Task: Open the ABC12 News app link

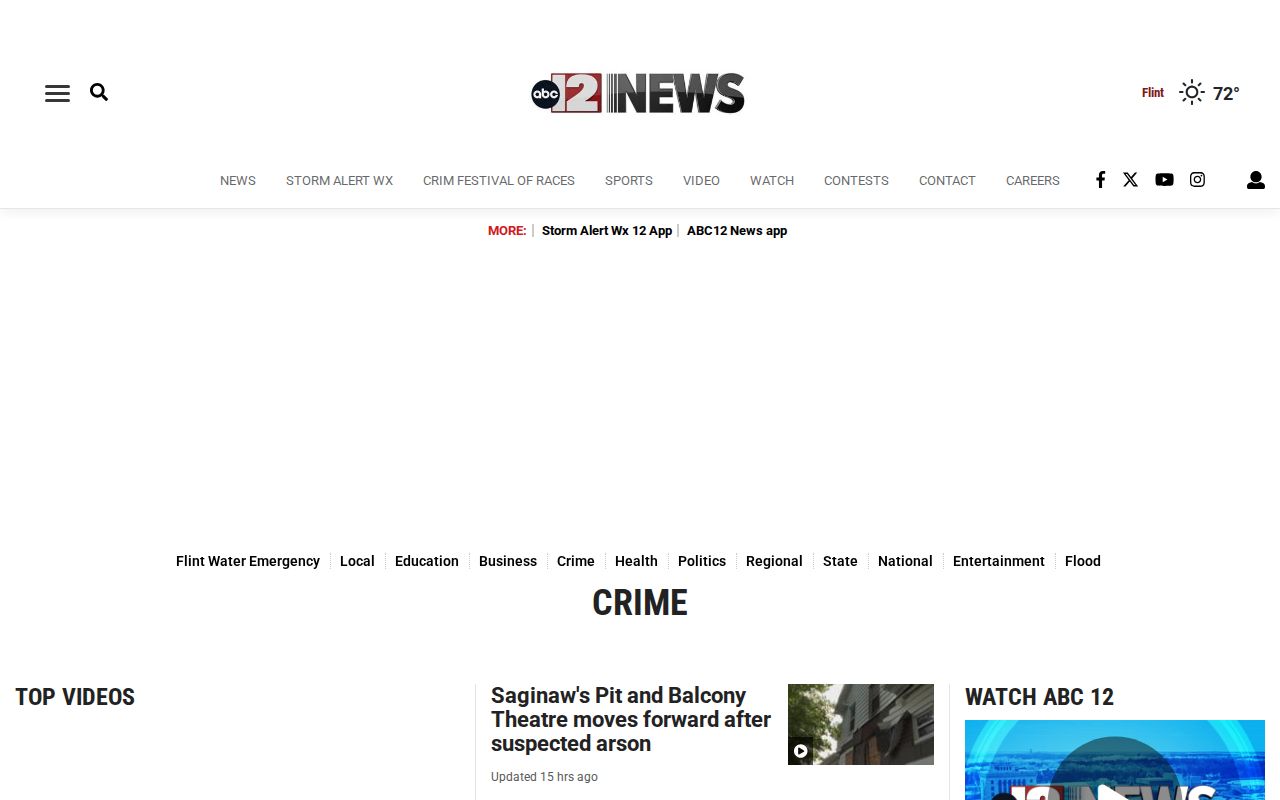Action: (737, 231)
